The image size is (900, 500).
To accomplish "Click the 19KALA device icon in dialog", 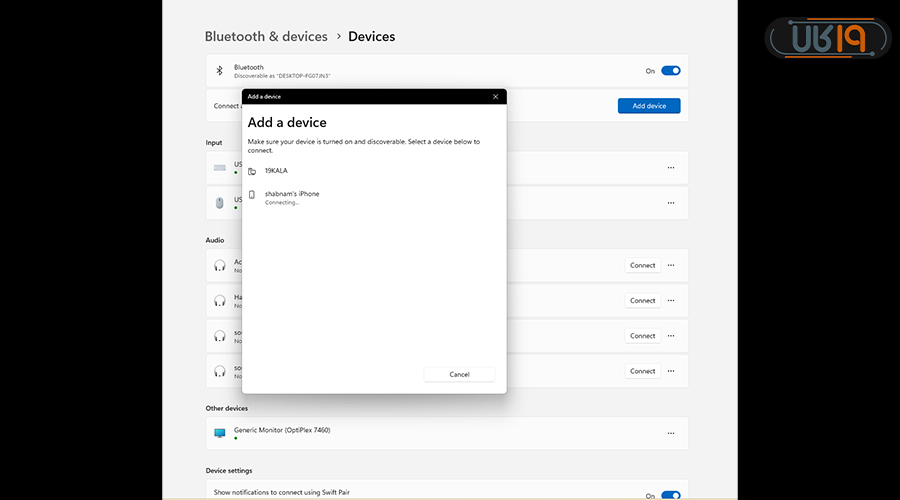I will pyautogui.click(x=252, y=171).
